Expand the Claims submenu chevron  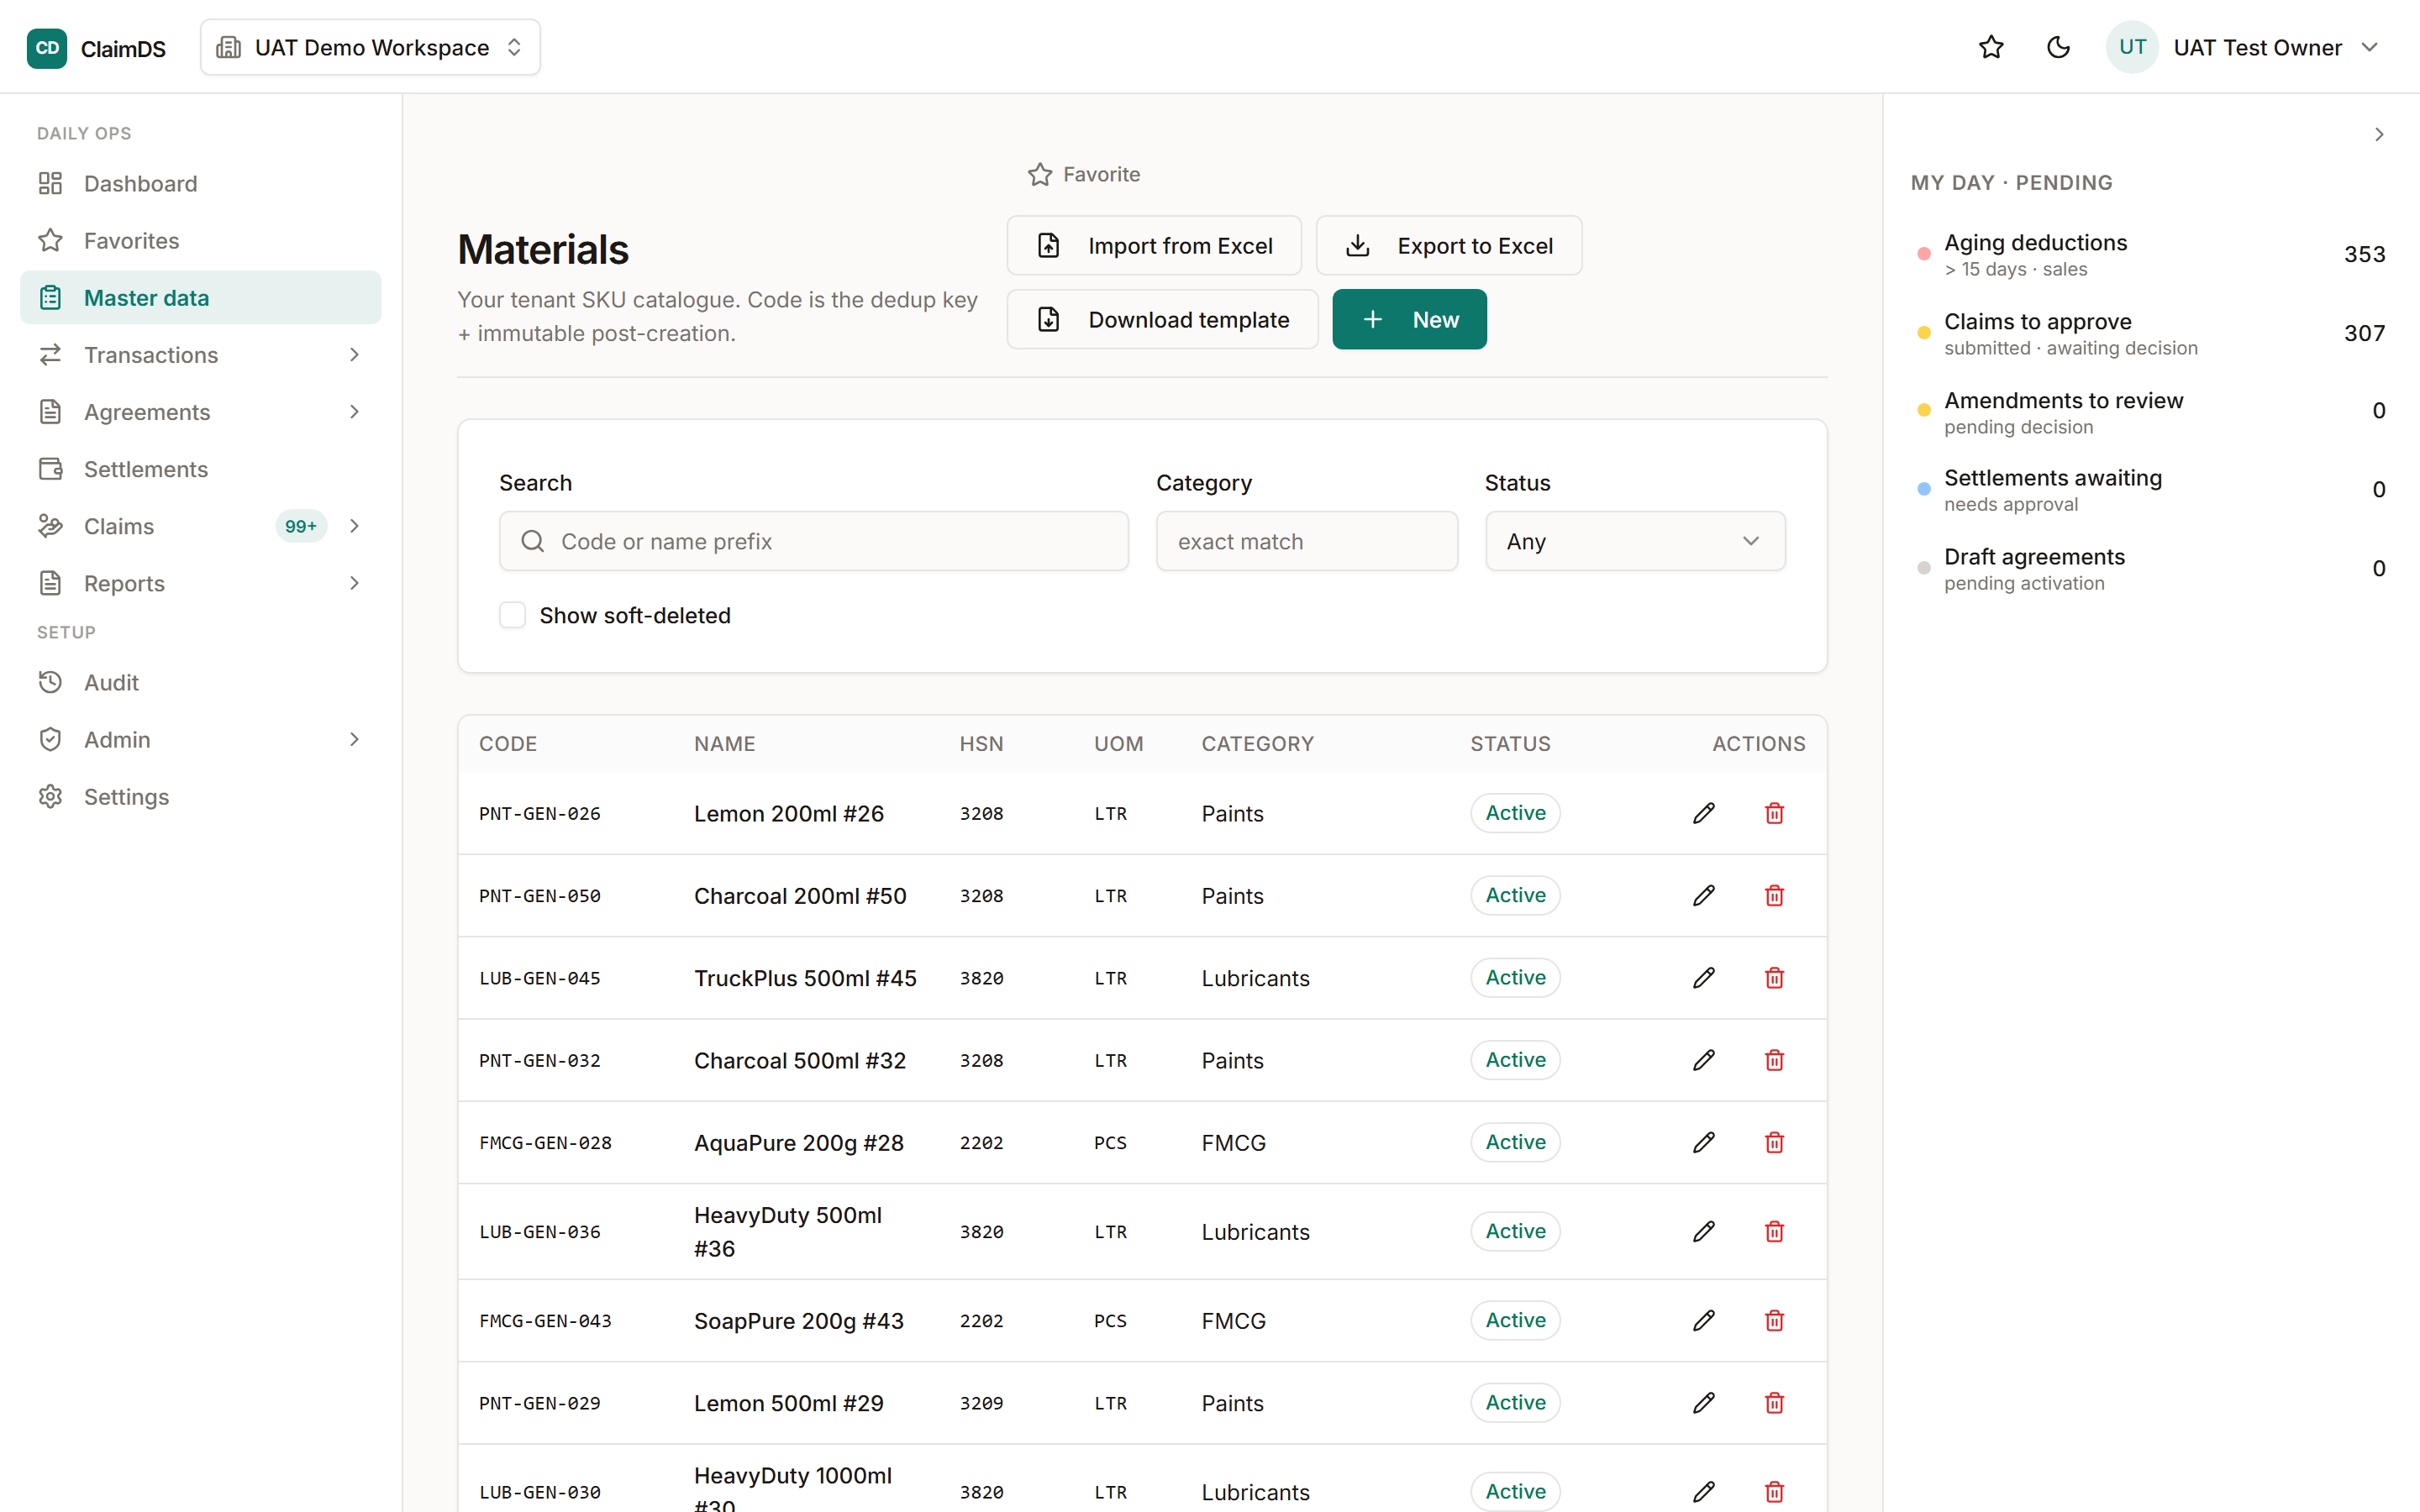[x=354, y=526]
